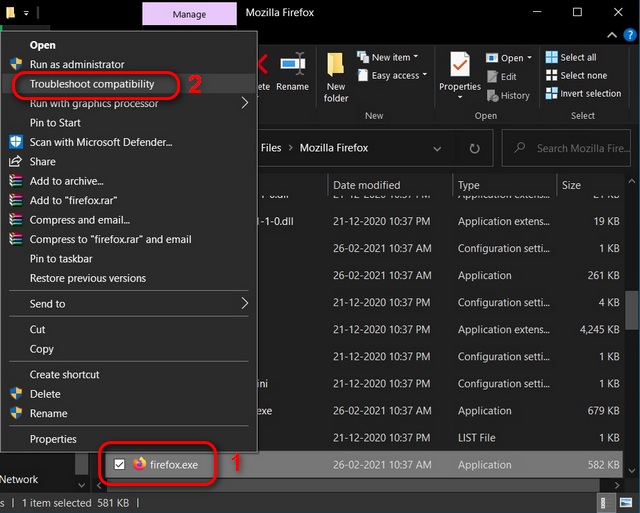Open the Properties ribbon icon
The width and height of the screenshot is (640, 513).
pos(460,64)
